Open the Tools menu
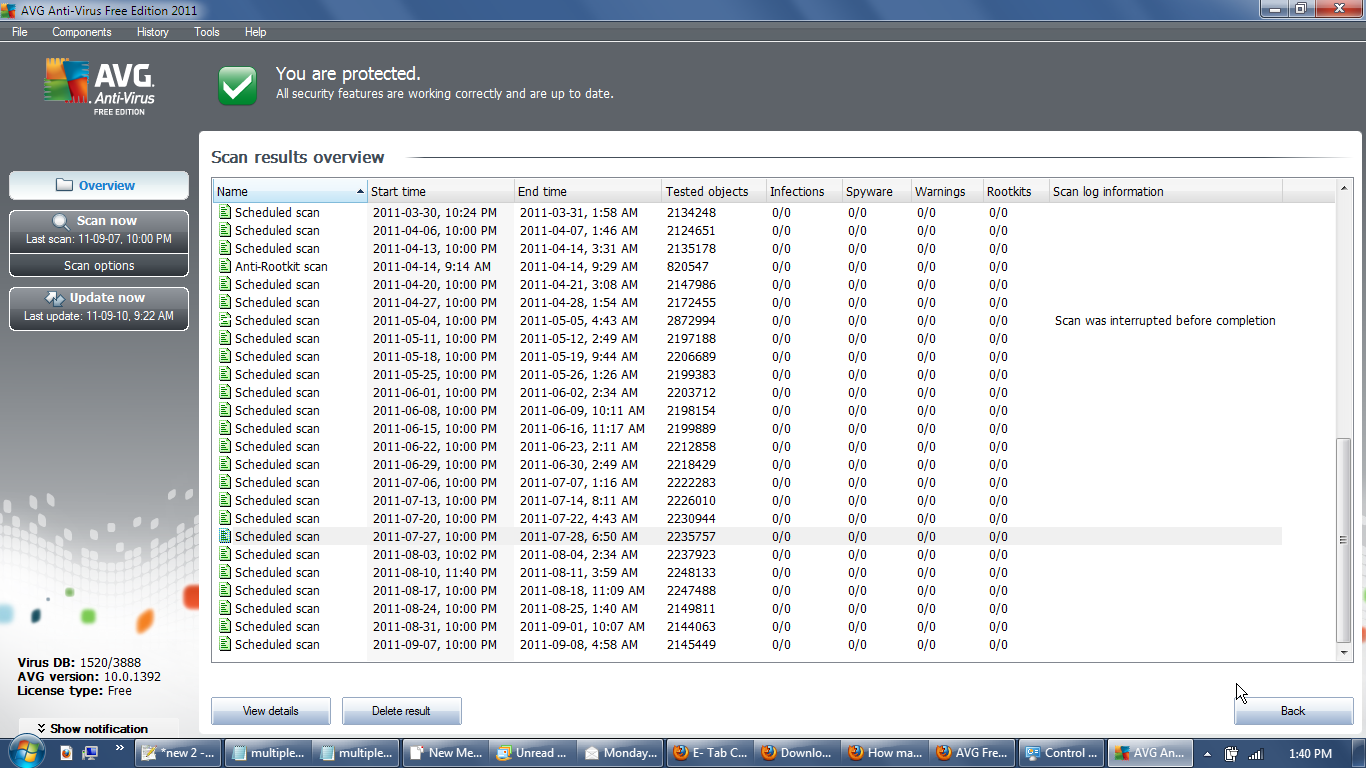 (x=207, y=32)
